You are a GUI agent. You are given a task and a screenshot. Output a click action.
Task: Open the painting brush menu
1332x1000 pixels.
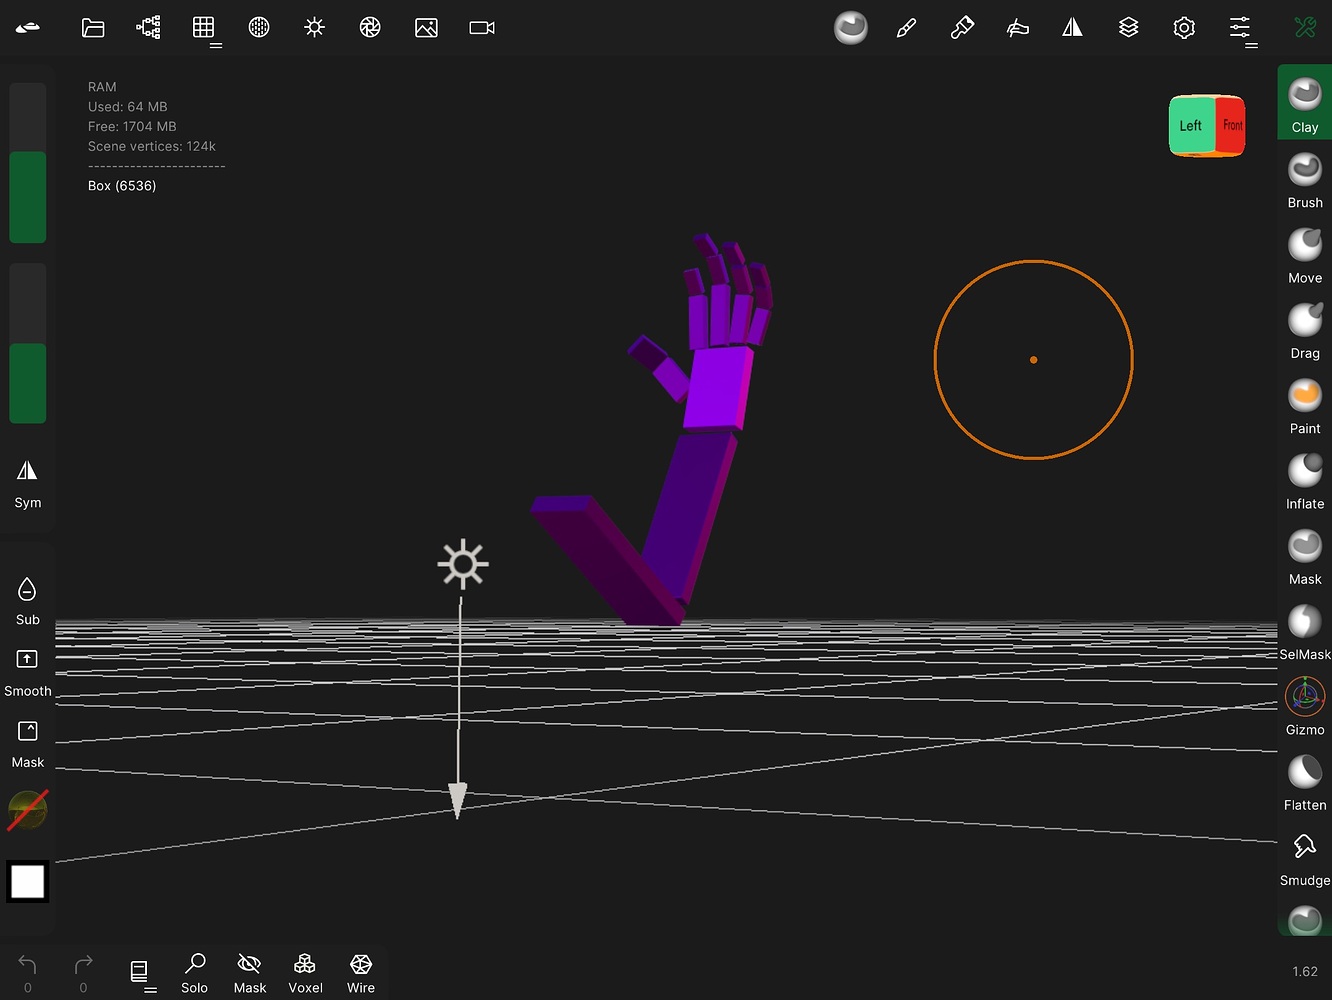click(x=962, y=28)
